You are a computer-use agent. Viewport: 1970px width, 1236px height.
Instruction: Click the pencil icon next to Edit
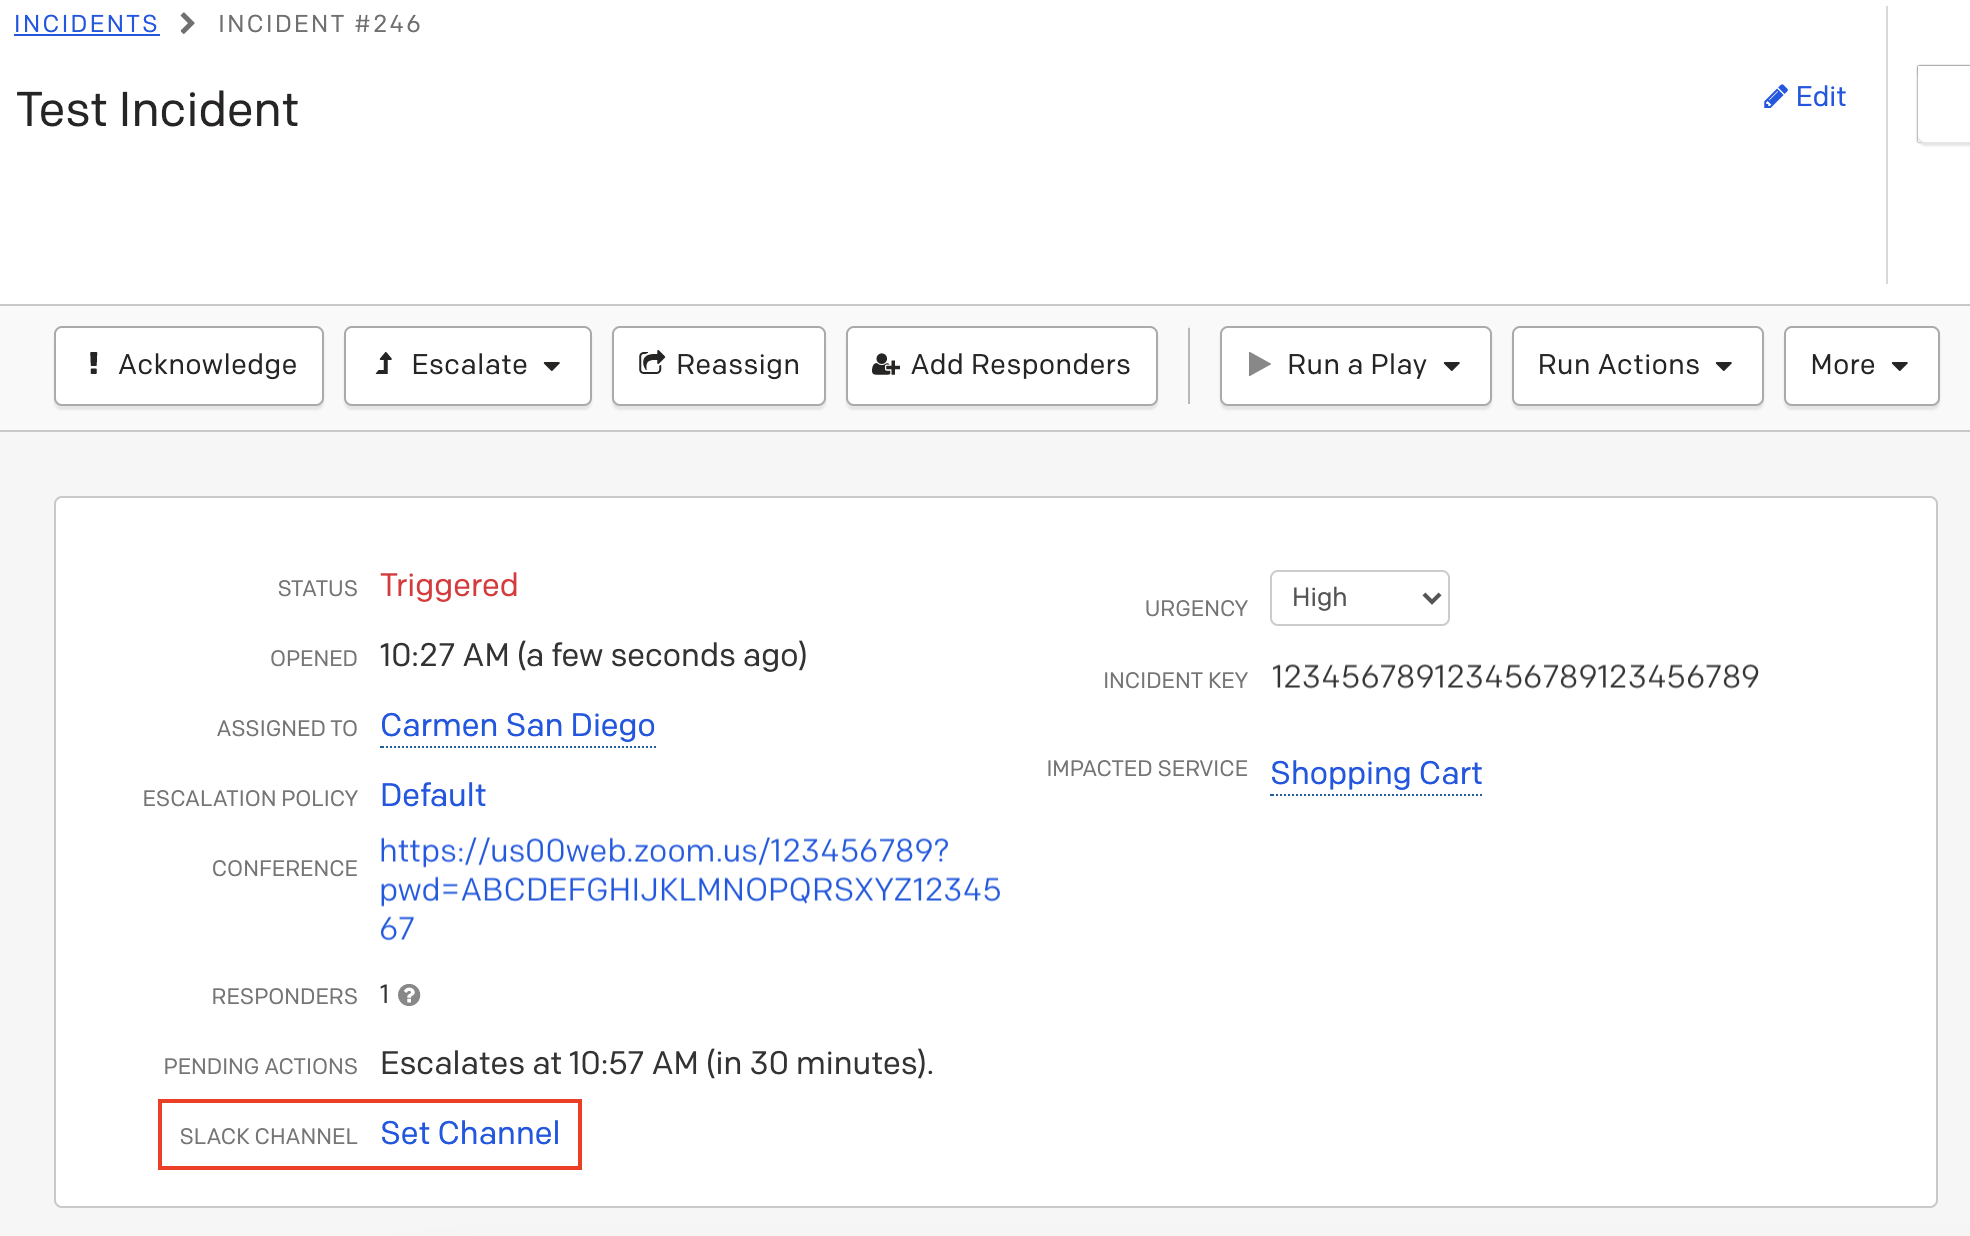[x=1775, y=97]
